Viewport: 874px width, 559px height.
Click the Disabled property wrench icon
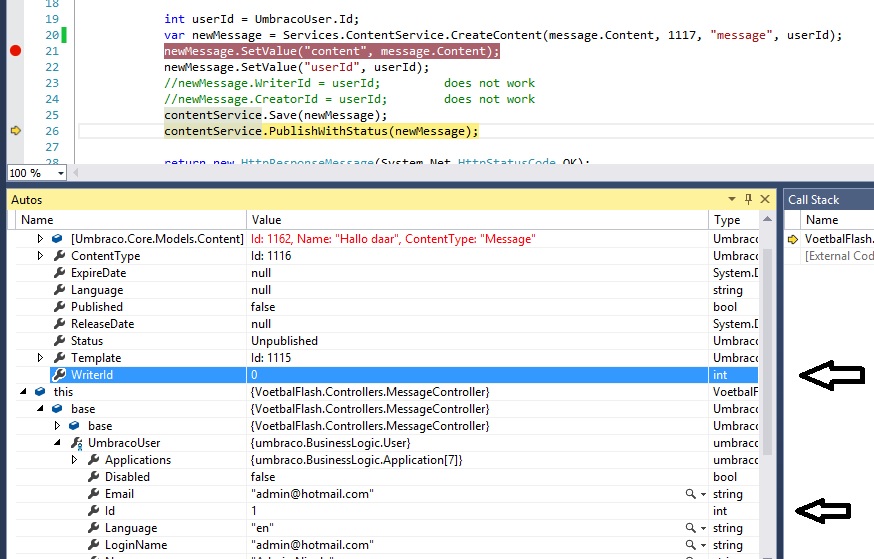pyautogui.click(x=94, y=477)
